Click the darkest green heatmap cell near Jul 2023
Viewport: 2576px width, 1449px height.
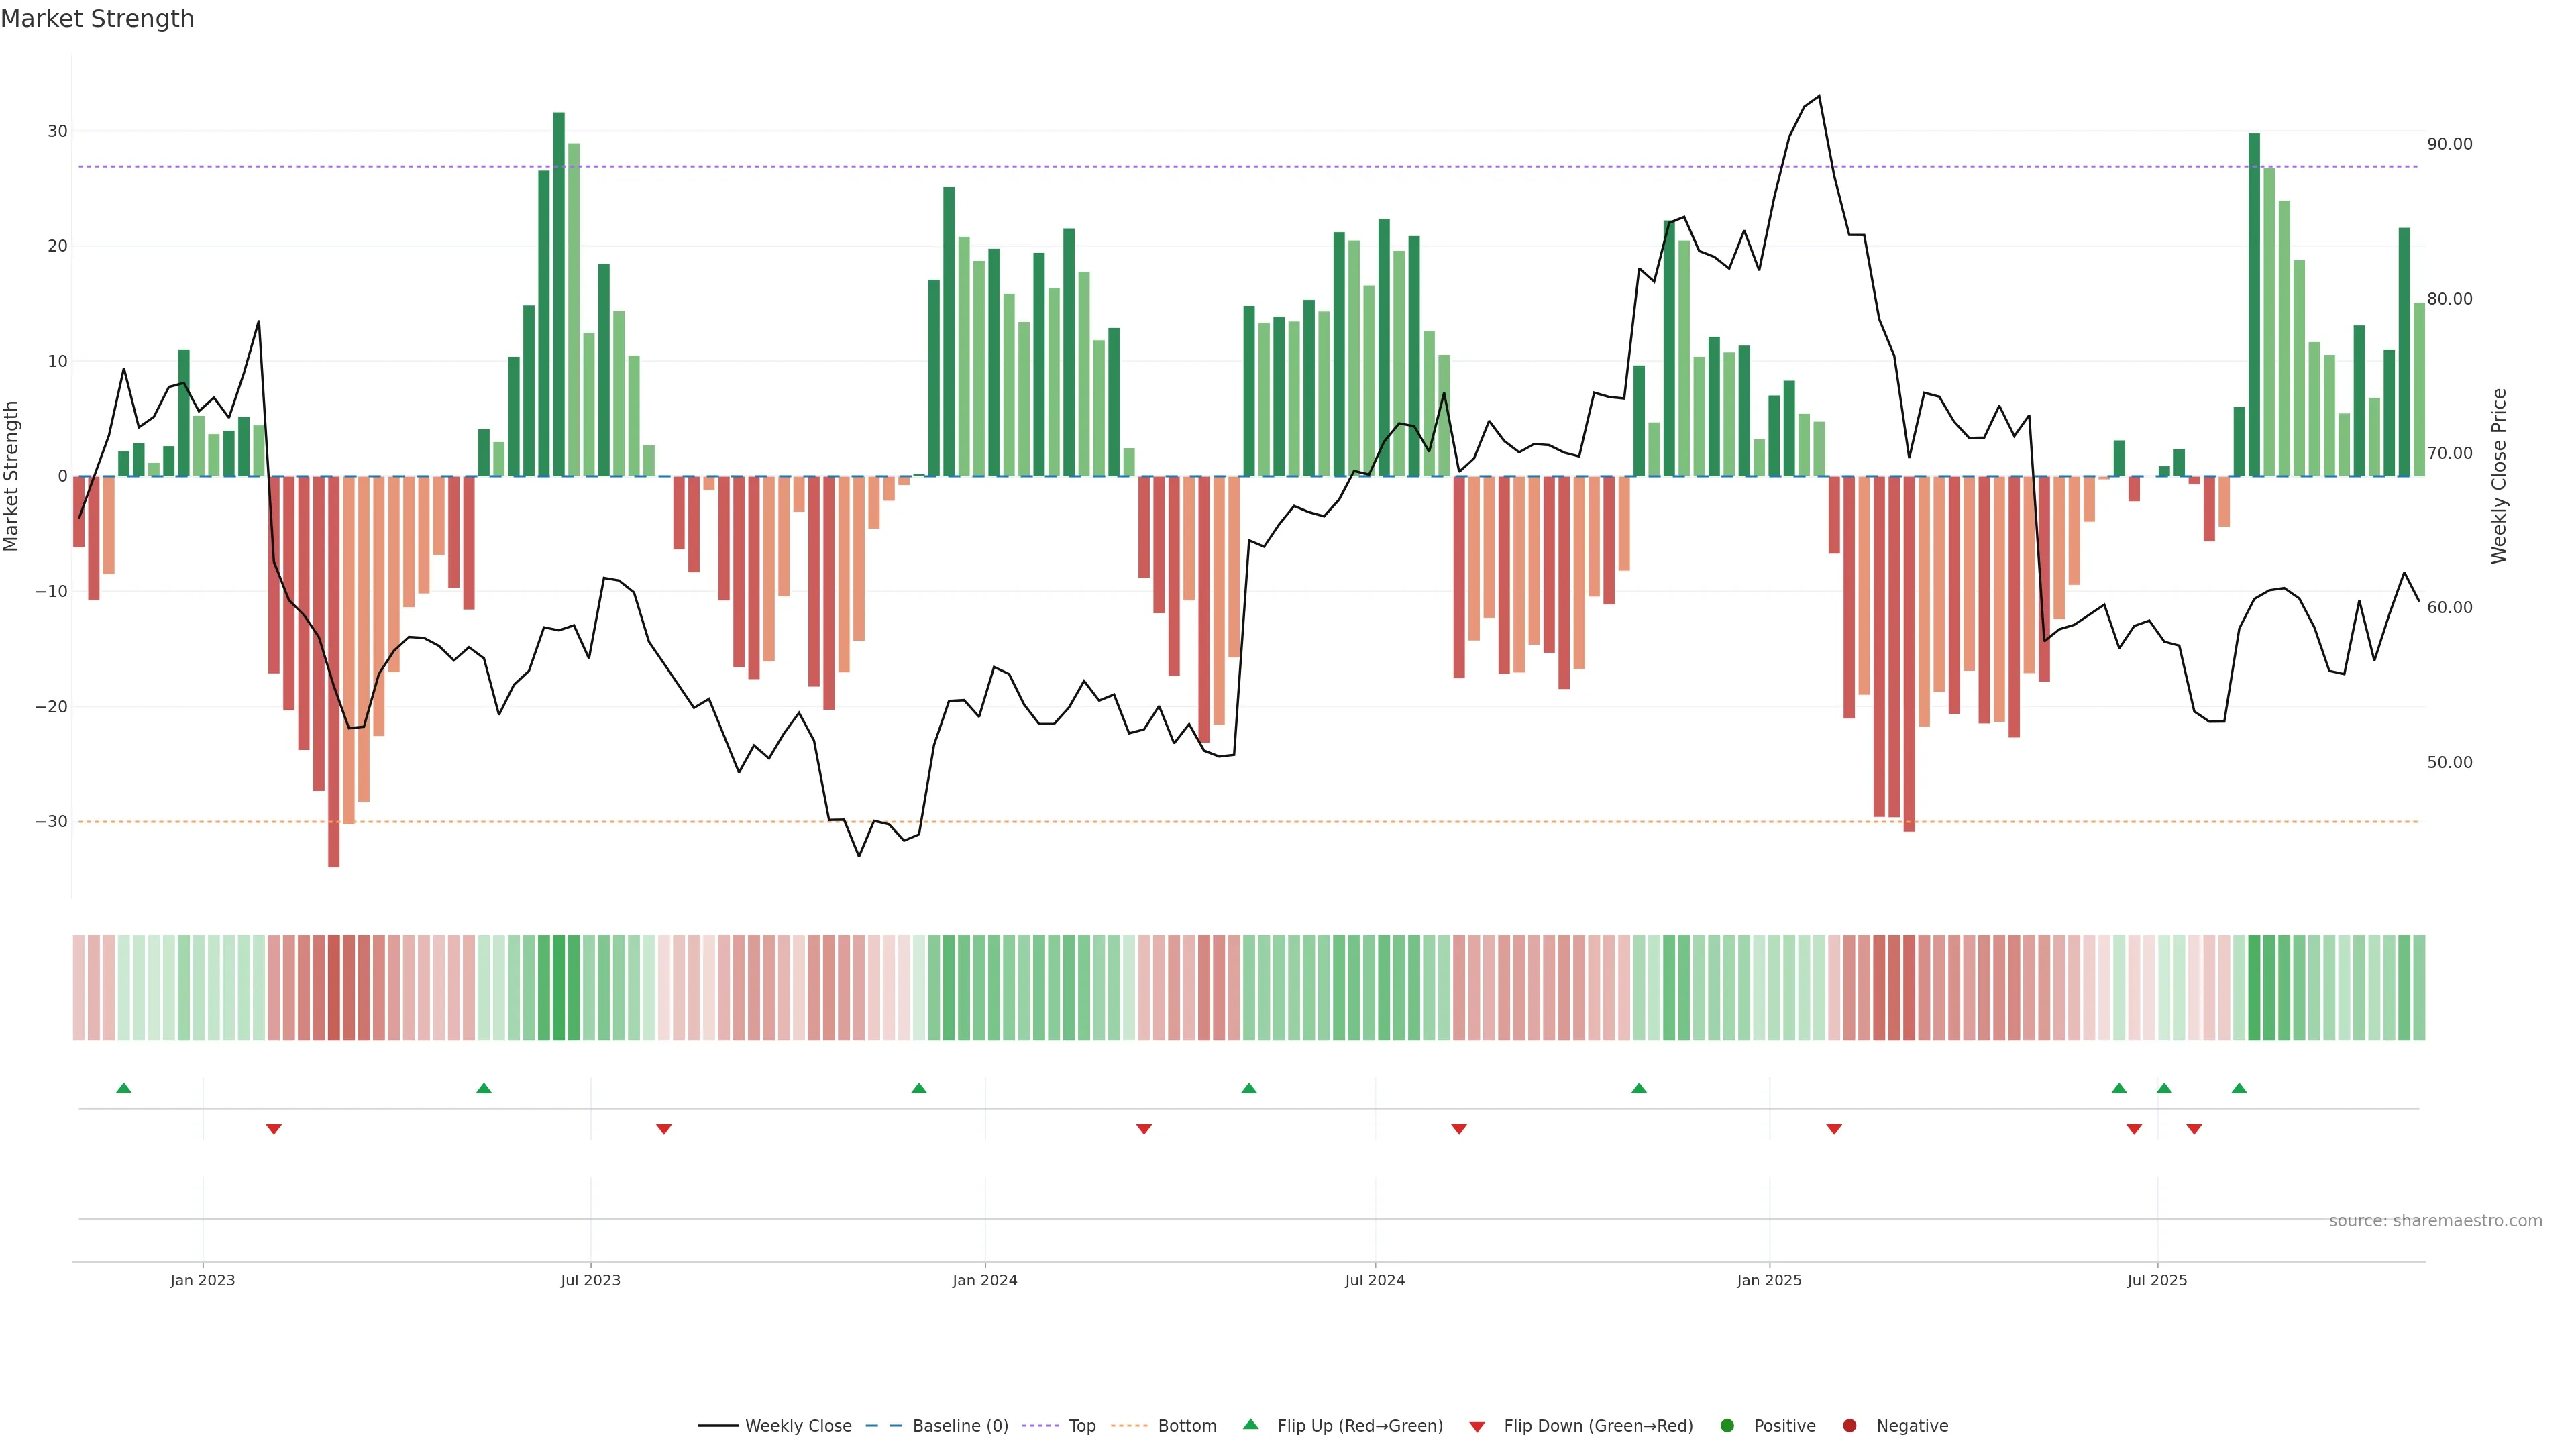(559, 988)
